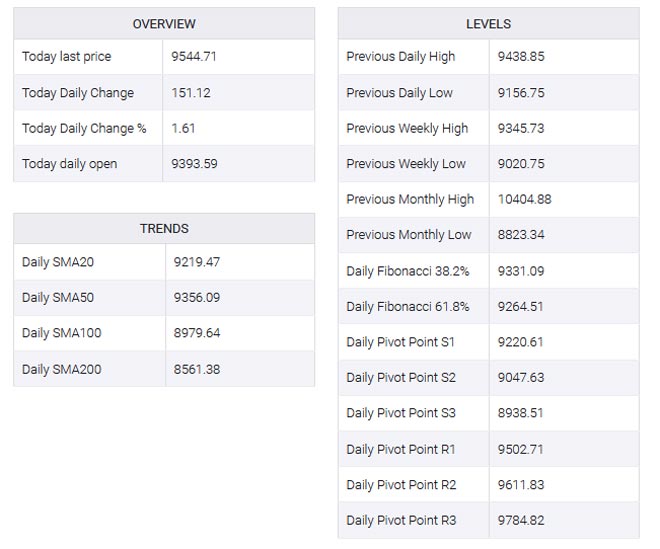Select the Daily Fibonacci 61.8% value 9264.51
This screenshot has width=660, height=549.
point(520,306)
